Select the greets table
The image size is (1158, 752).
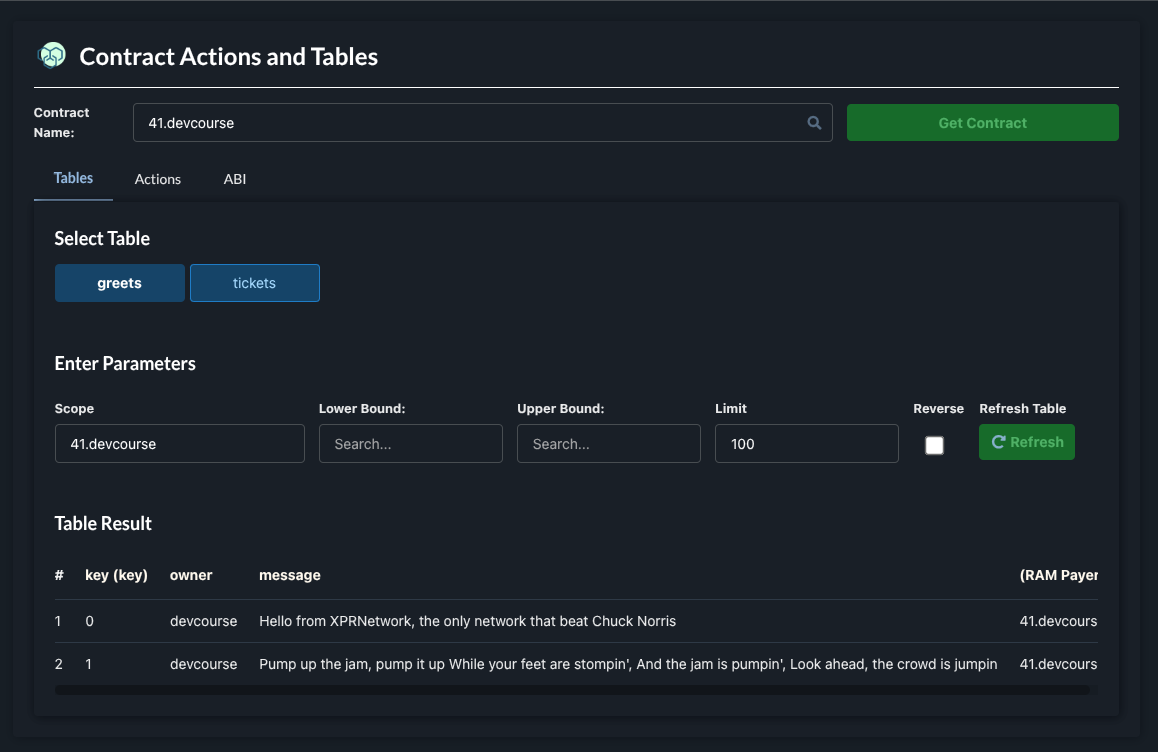click(120, 283)
